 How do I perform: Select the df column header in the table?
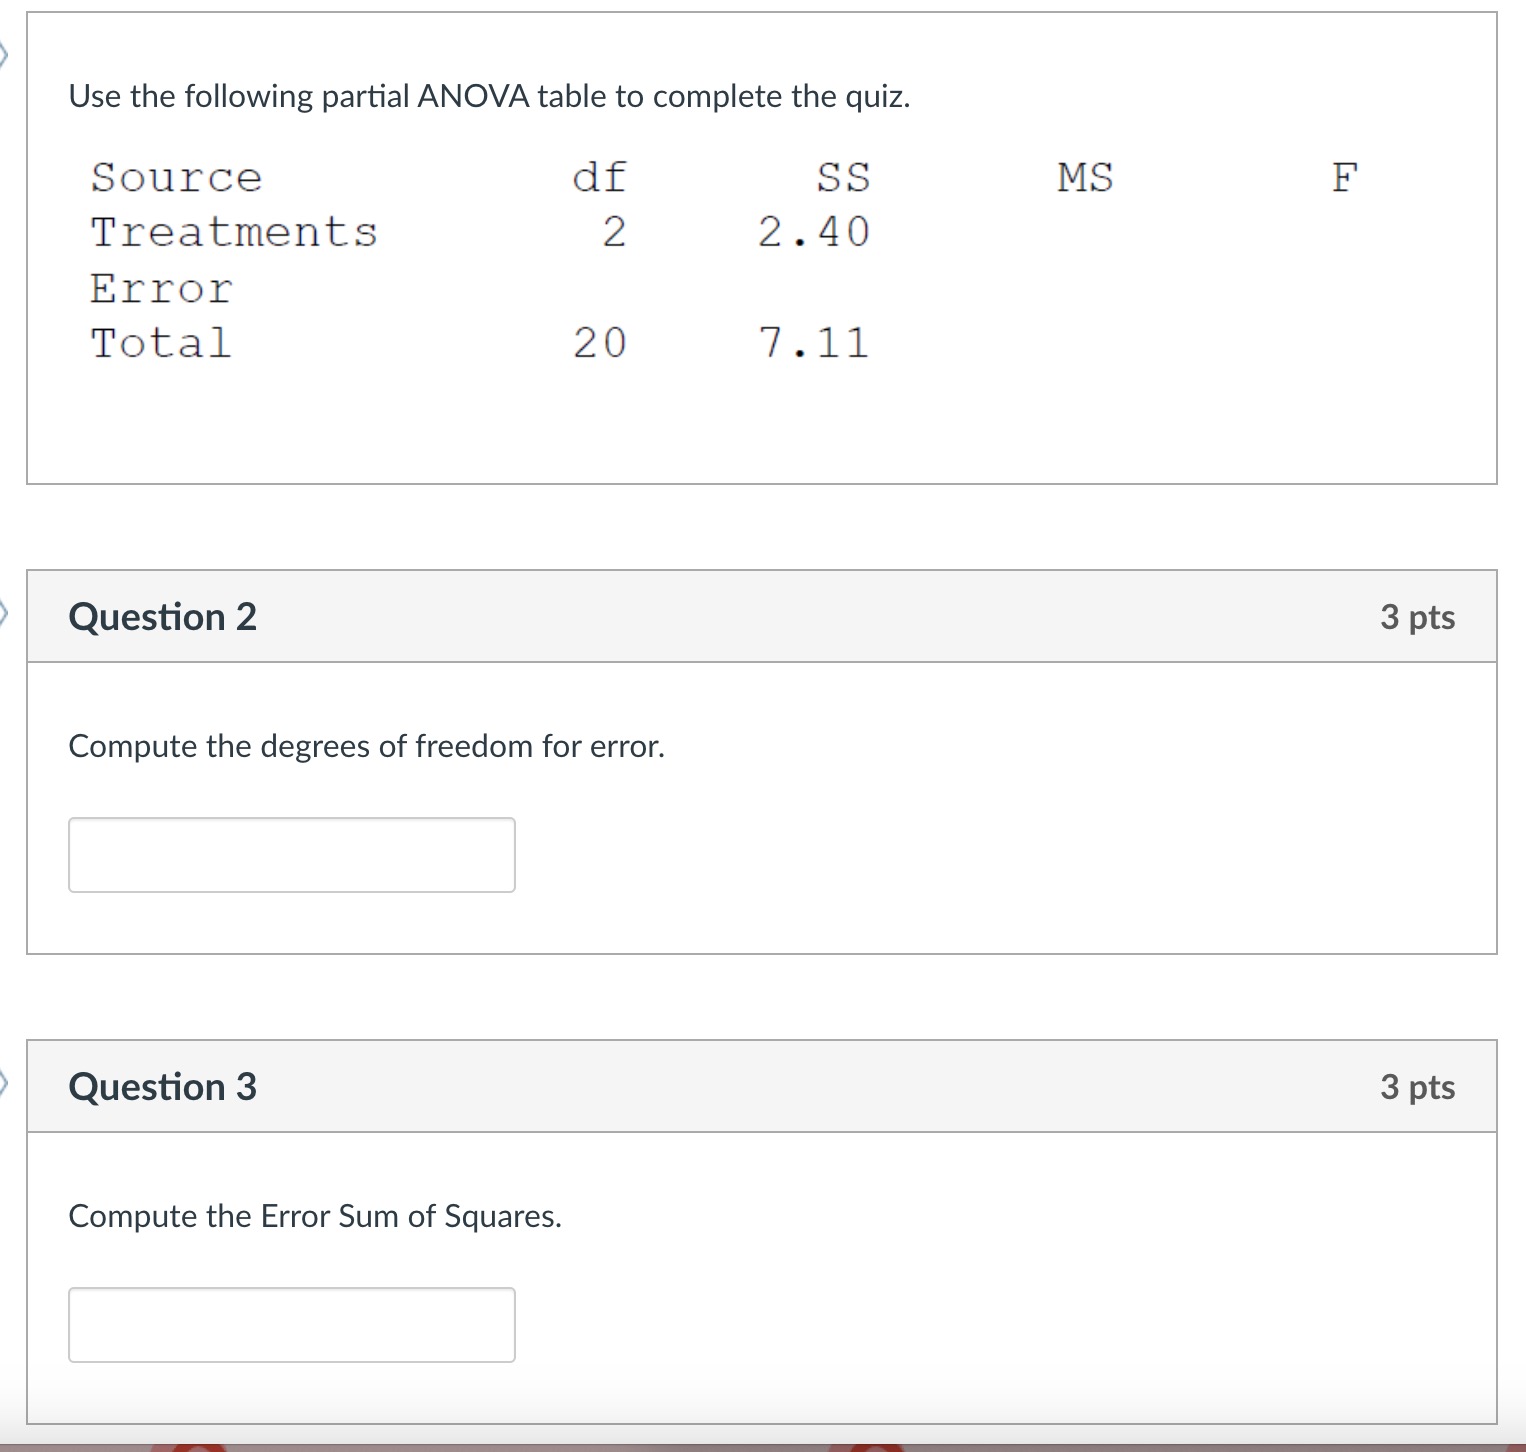pos(598,177)
